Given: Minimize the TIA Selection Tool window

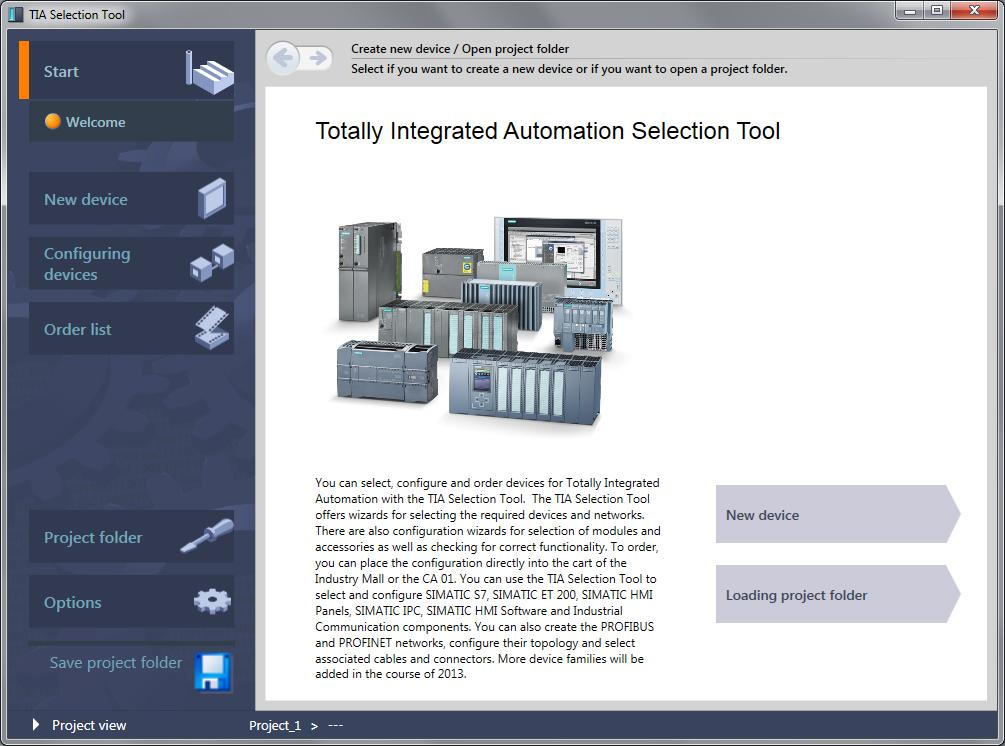Looking at the screenshot, I should tap(909, 11).
